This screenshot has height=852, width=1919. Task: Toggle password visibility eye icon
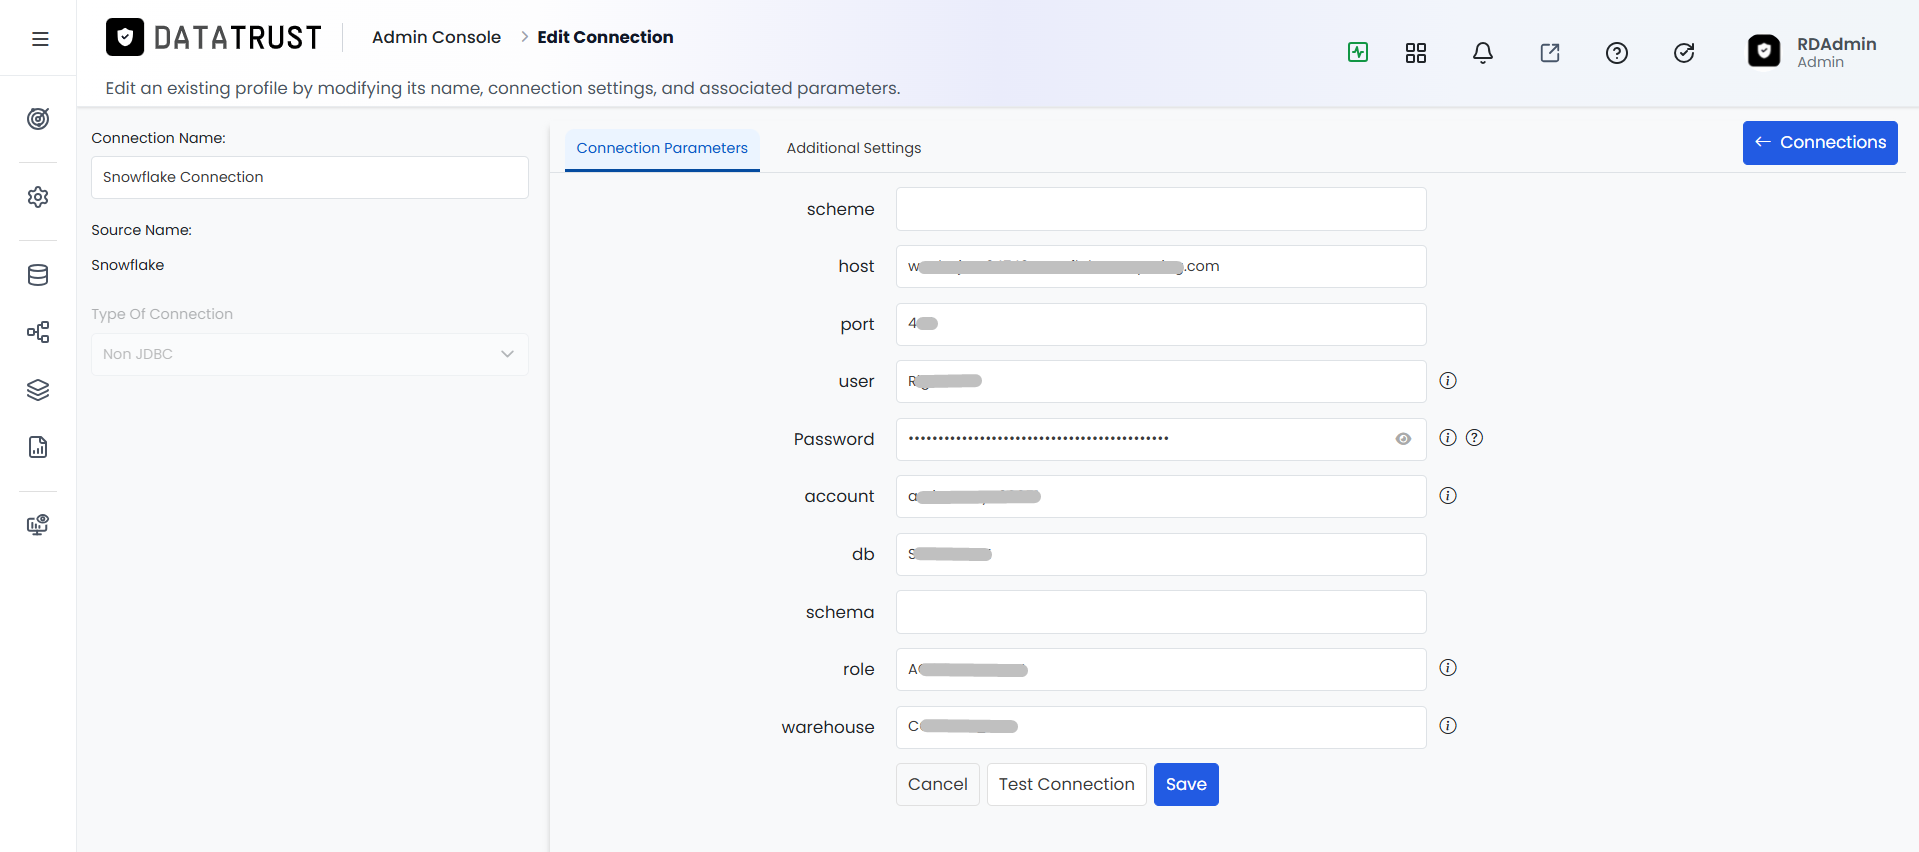click(1403, 439)
